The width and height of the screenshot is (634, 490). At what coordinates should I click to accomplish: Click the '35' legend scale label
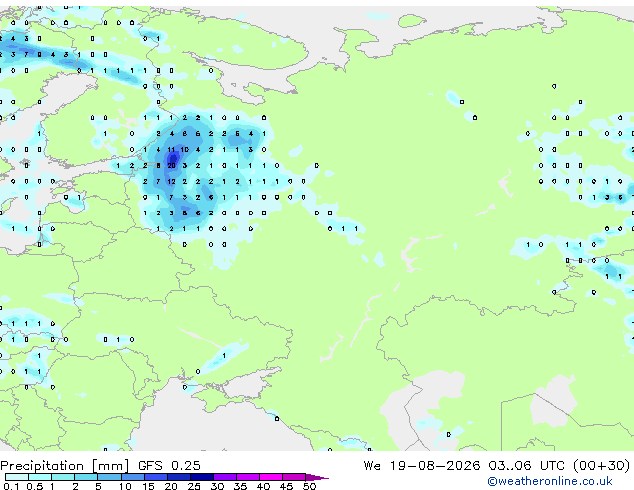(240, 486)
